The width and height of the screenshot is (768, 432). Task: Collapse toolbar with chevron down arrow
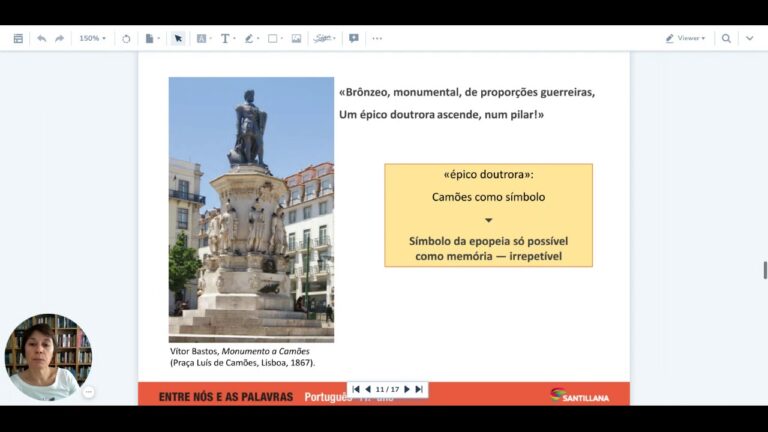pyautogui.click(x=749, y=38)
